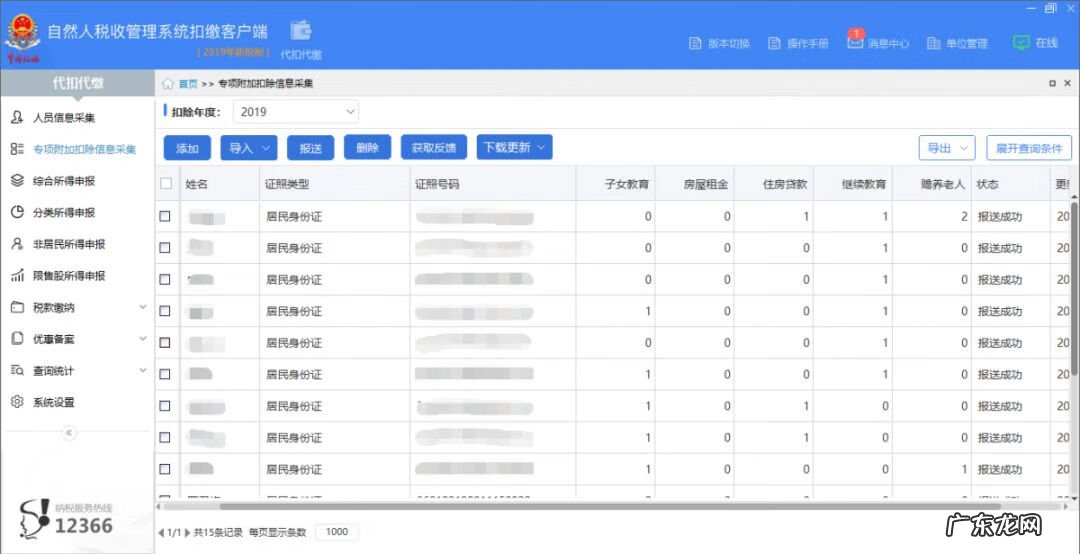1080x554 pixels.
Task: Check the sixth table row checkbox
Action: tap(165, 374)
